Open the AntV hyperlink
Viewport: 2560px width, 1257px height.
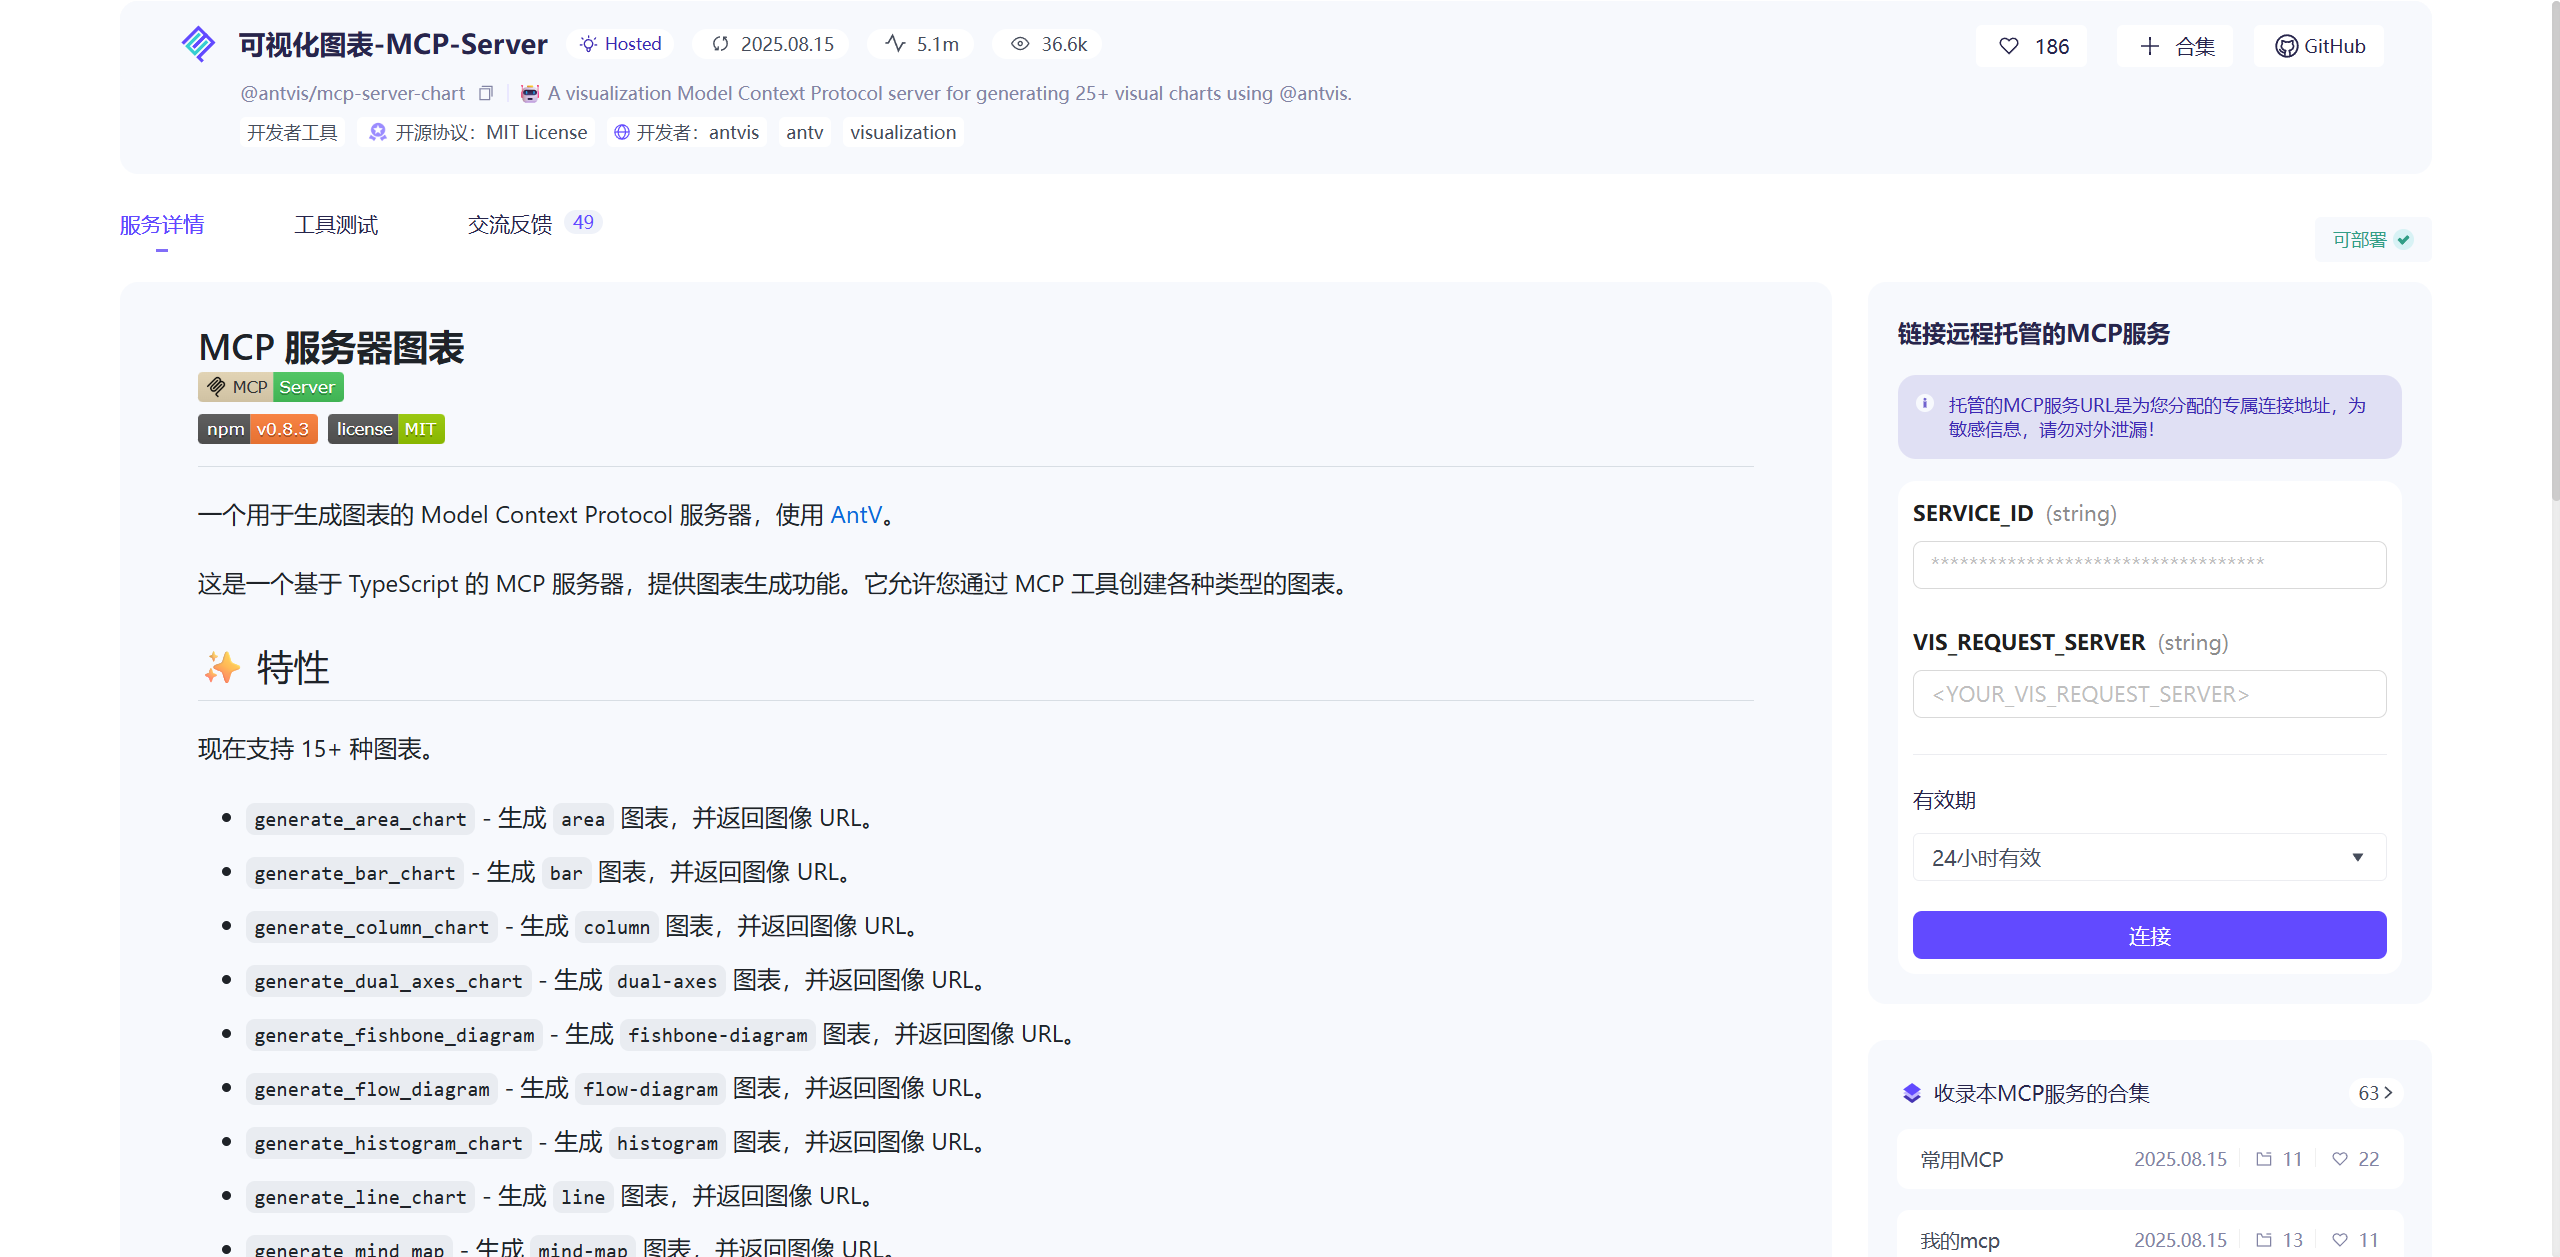[x=856, y=515]
